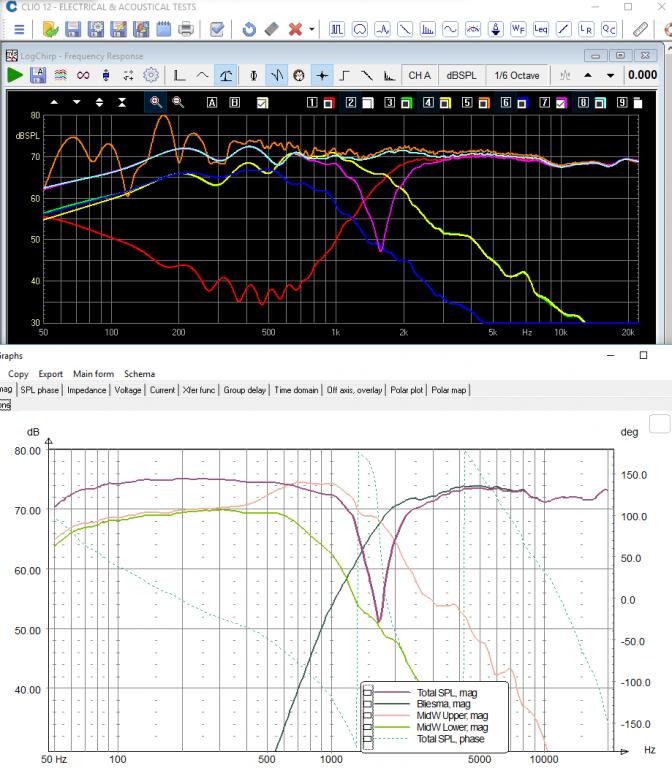Click the 0.000 offset value field
The height and width of the screenshot is (768, 672).
click(x=642, y=75)
